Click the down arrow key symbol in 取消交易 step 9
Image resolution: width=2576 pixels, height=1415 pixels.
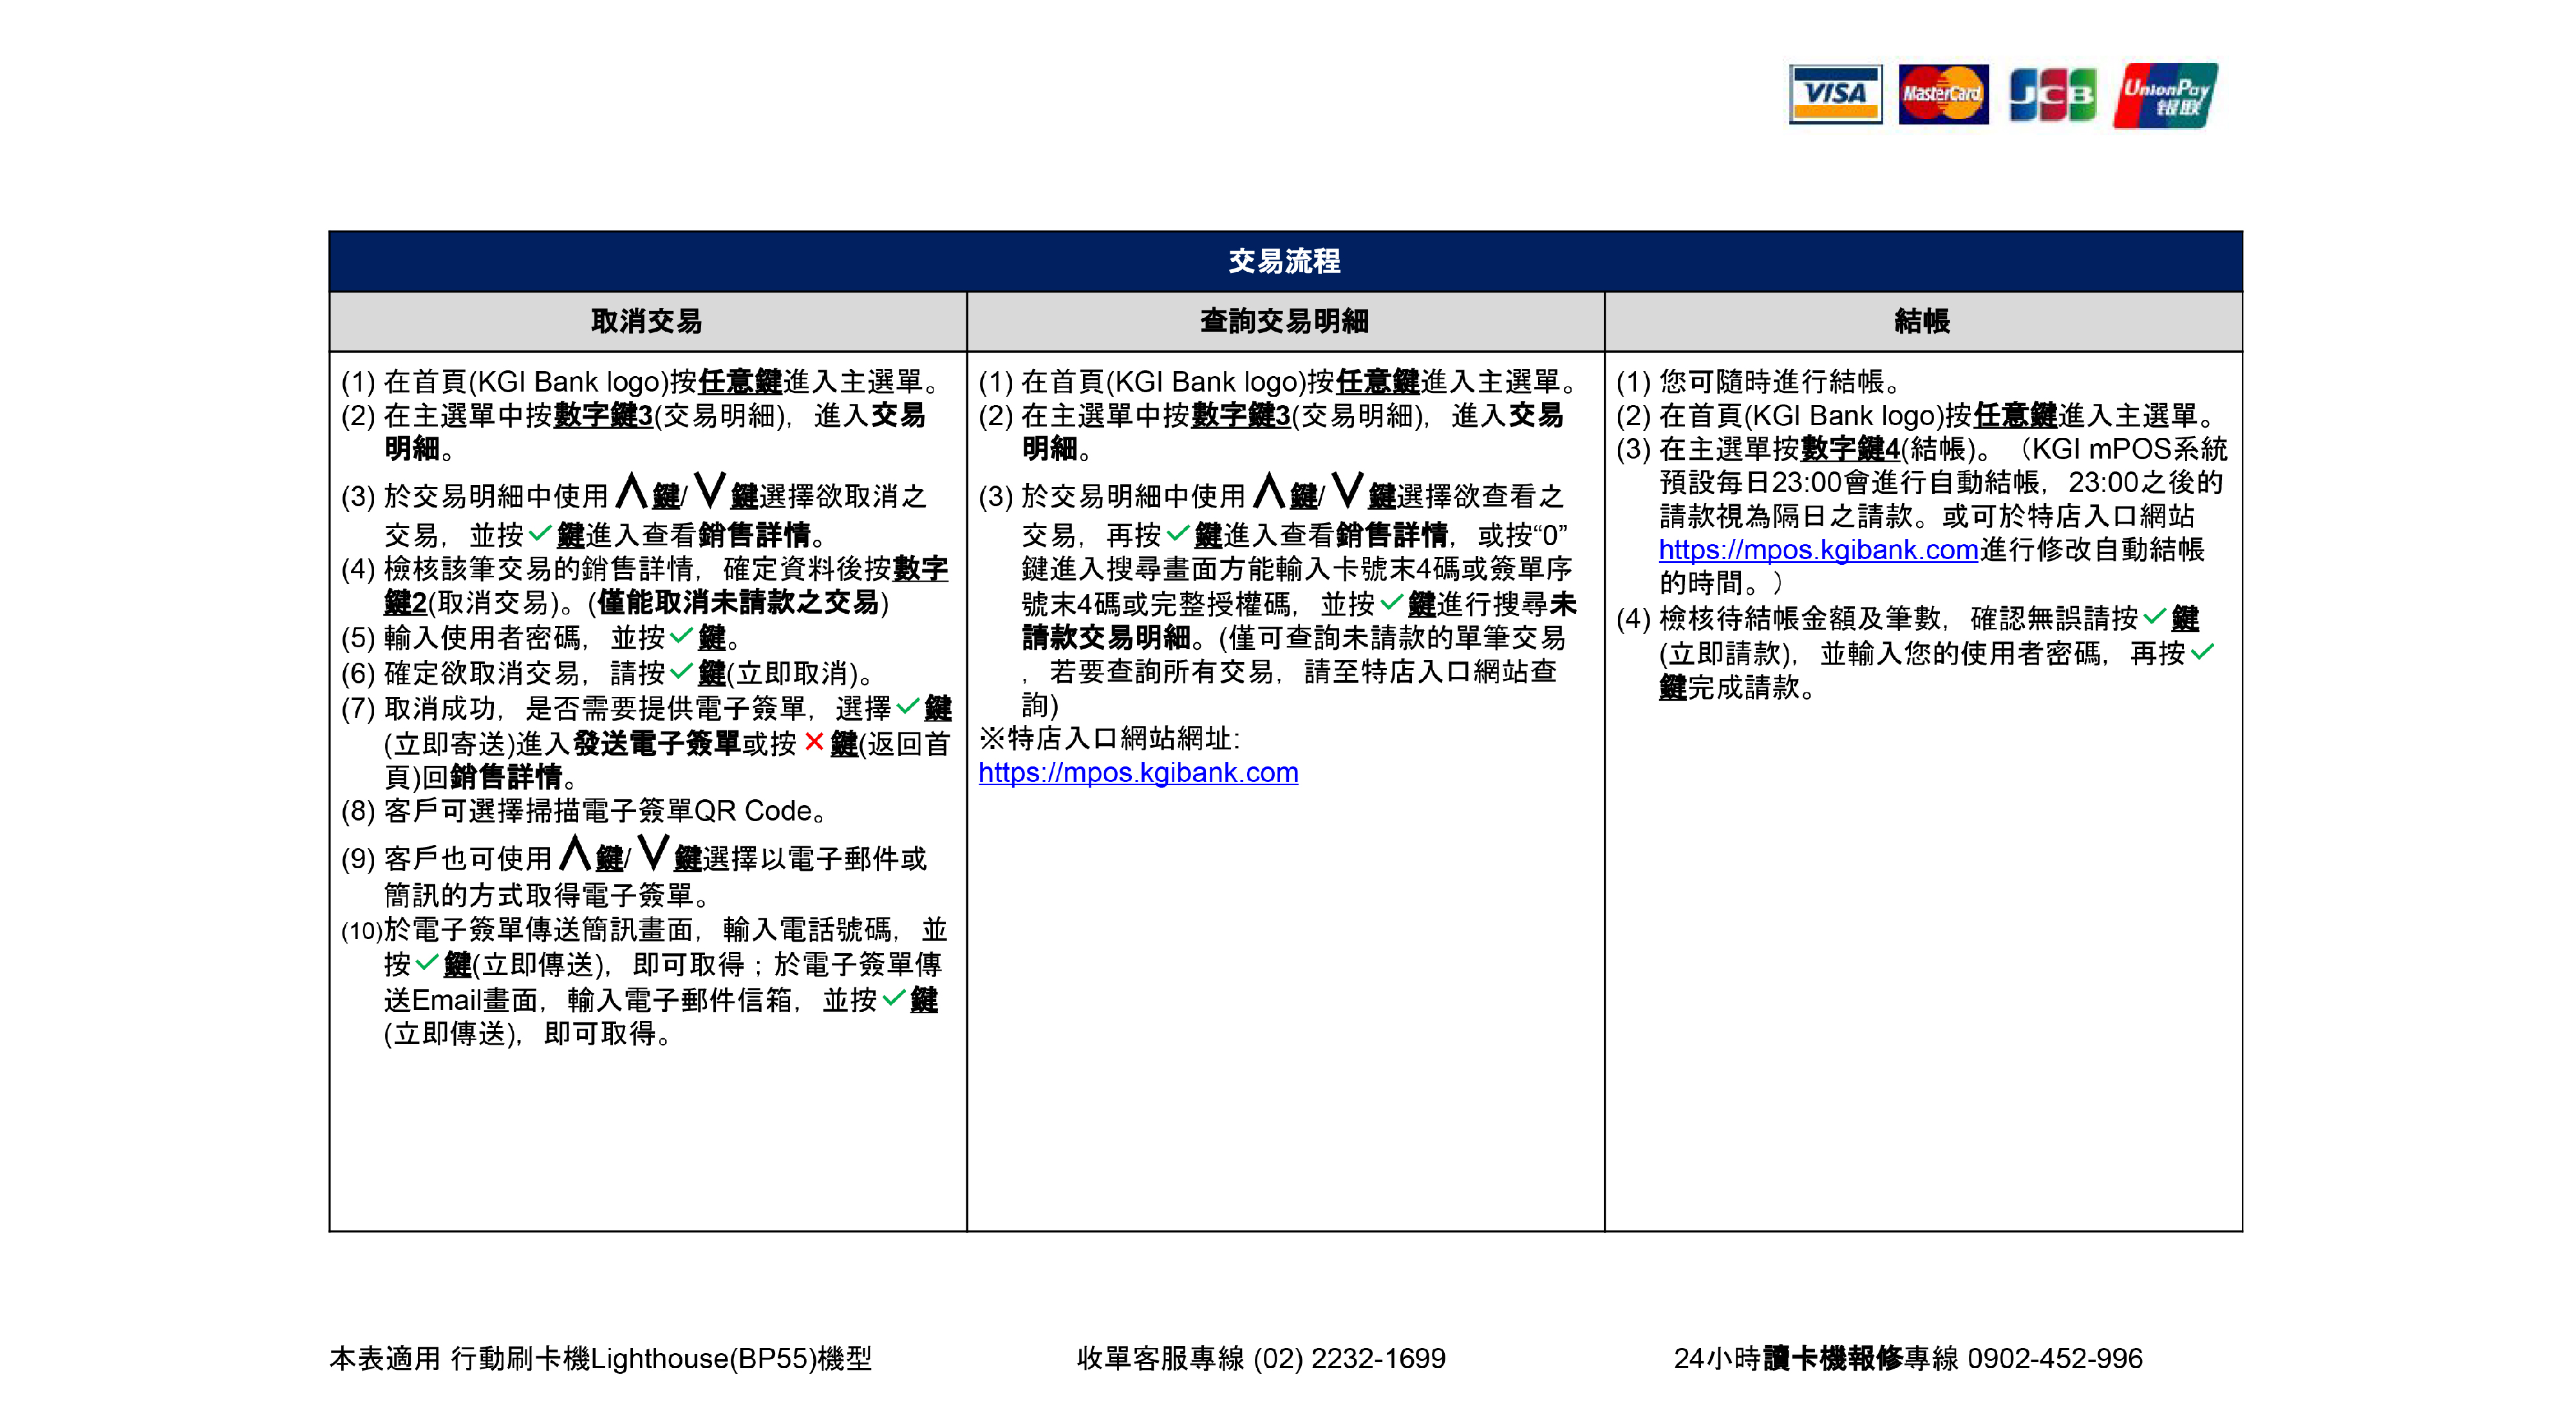point(654,853)
